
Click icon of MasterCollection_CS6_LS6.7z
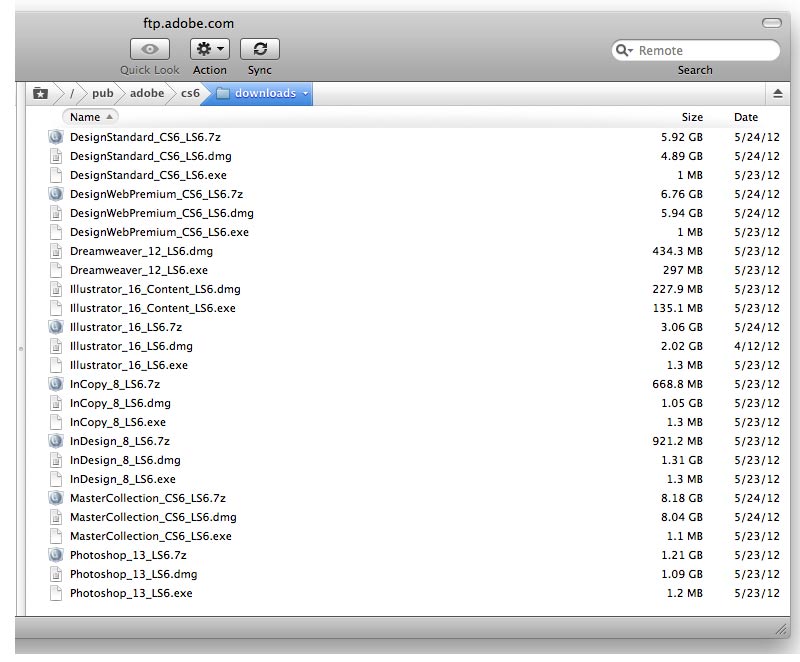point(56,498)
